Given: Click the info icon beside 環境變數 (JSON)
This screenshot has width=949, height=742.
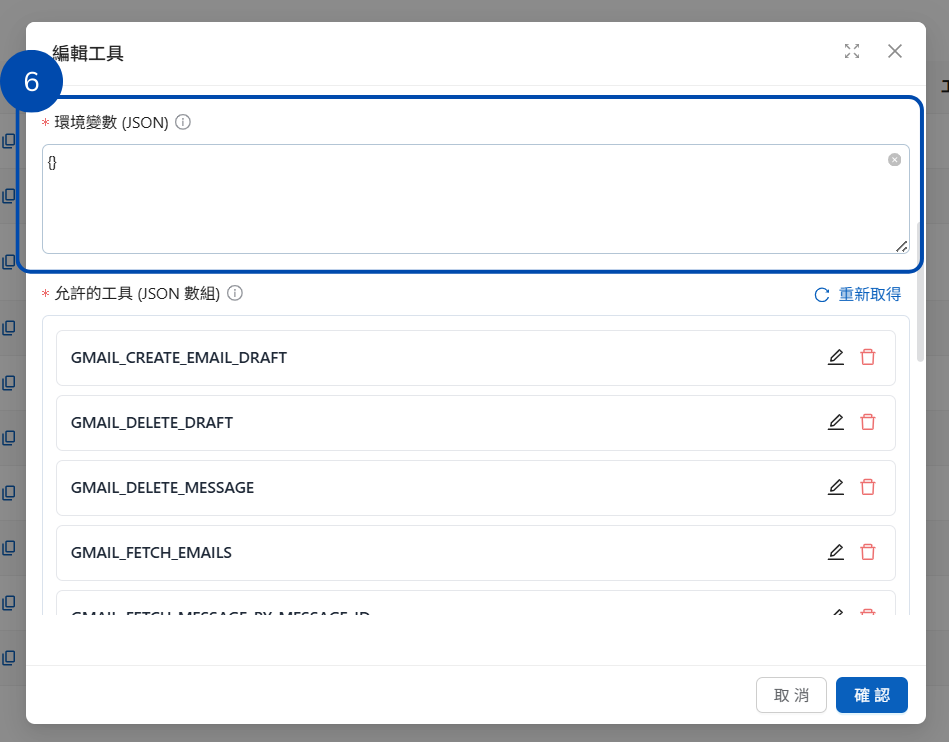Looking at the screenshot, I should pos(183,122).
